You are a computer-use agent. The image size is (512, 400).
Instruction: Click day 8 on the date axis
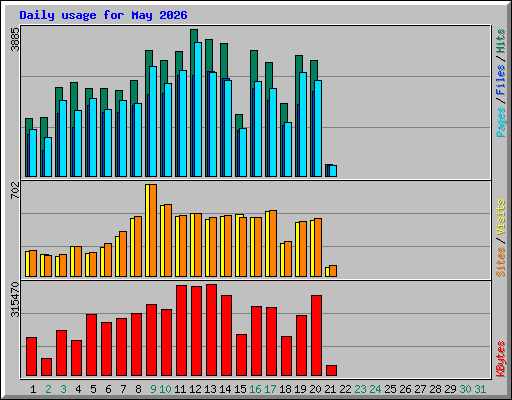(138, 389)
